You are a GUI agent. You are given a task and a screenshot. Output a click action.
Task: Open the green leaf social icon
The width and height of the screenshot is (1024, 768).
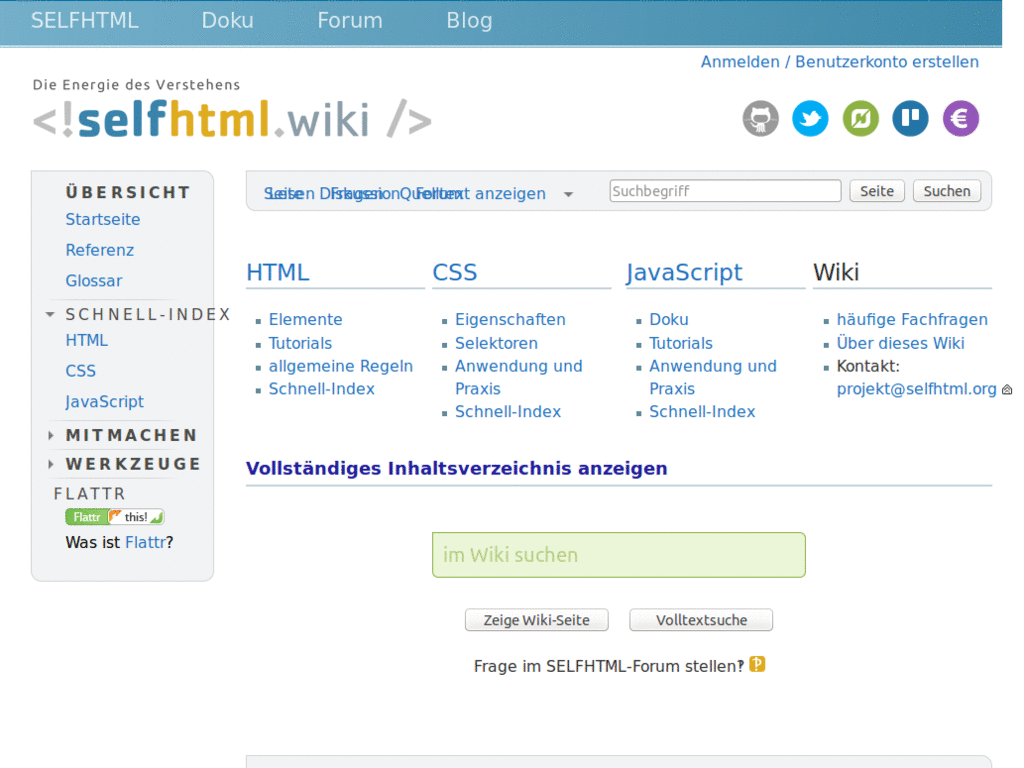tap(860, 118)
